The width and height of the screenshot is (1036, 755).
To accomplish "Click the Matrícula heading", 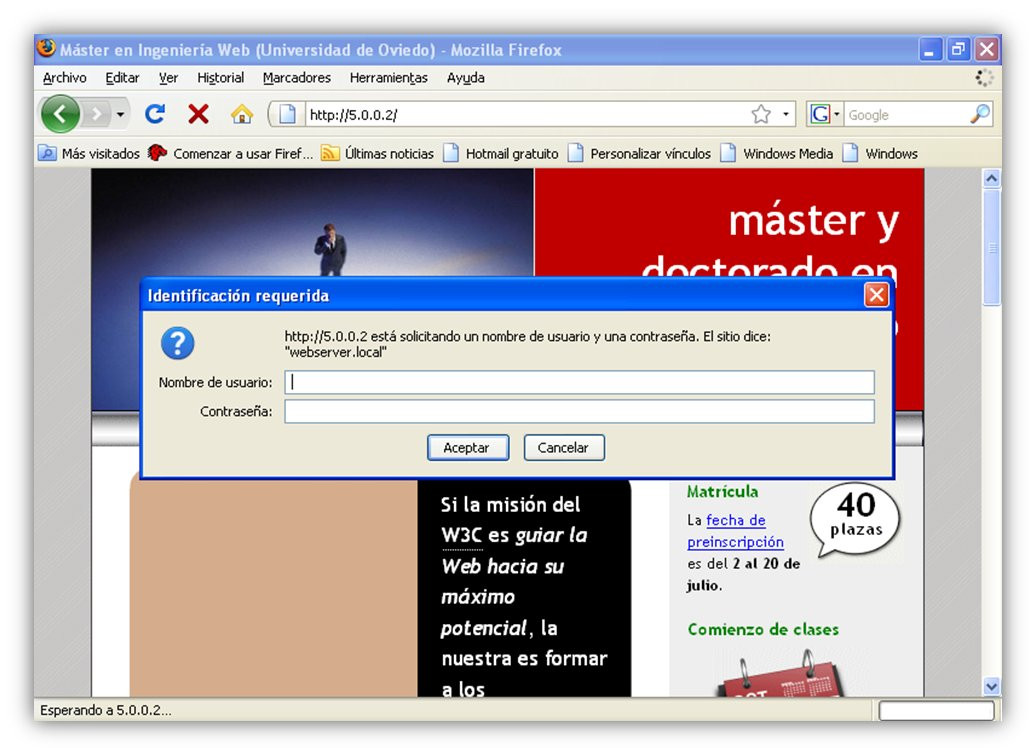I will (722, 491).
